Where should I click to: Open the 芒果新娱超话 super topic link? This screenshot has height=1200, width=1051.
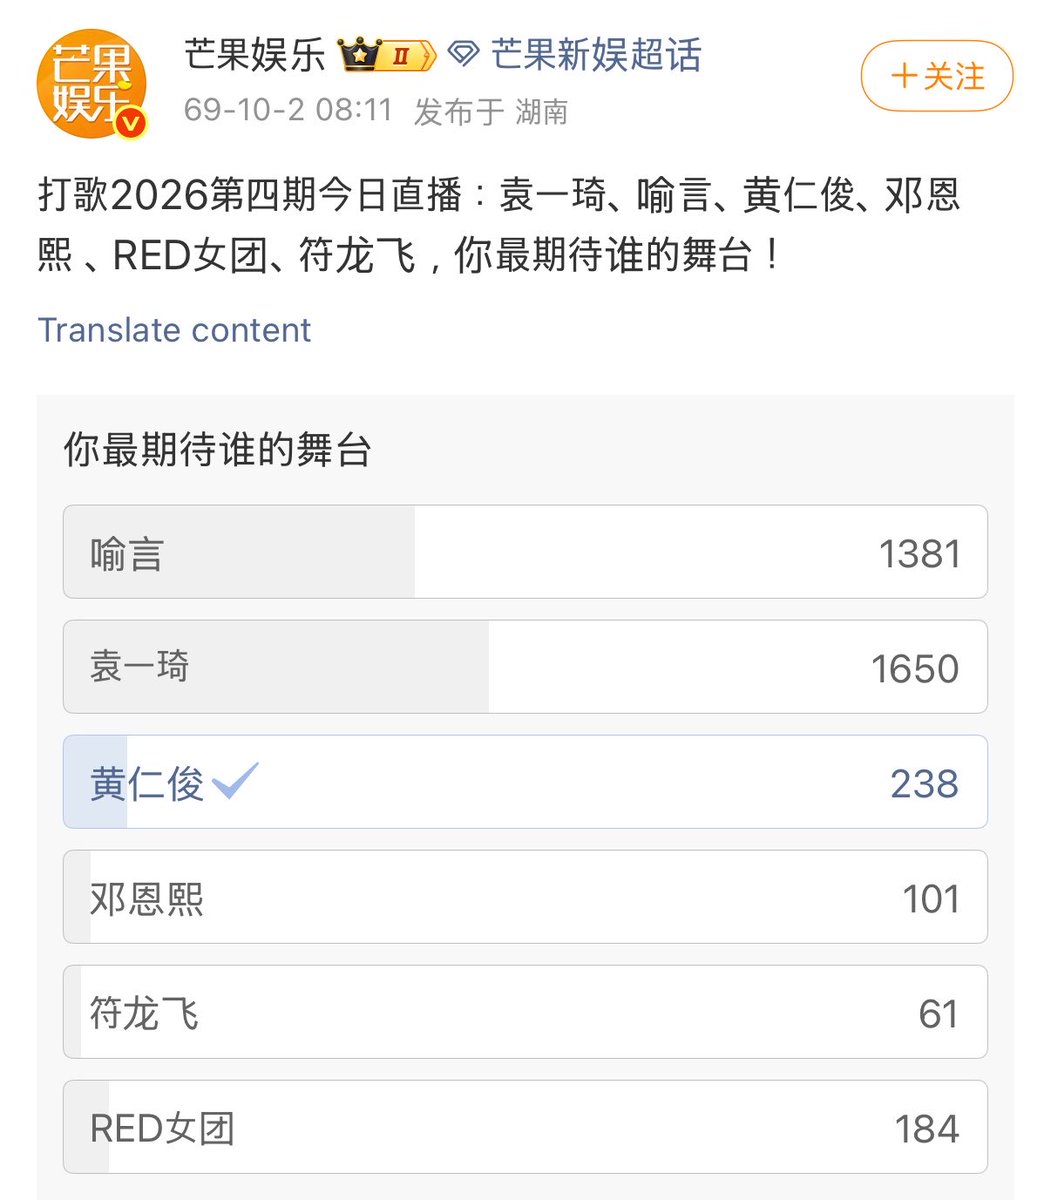[x=596, y=55]
